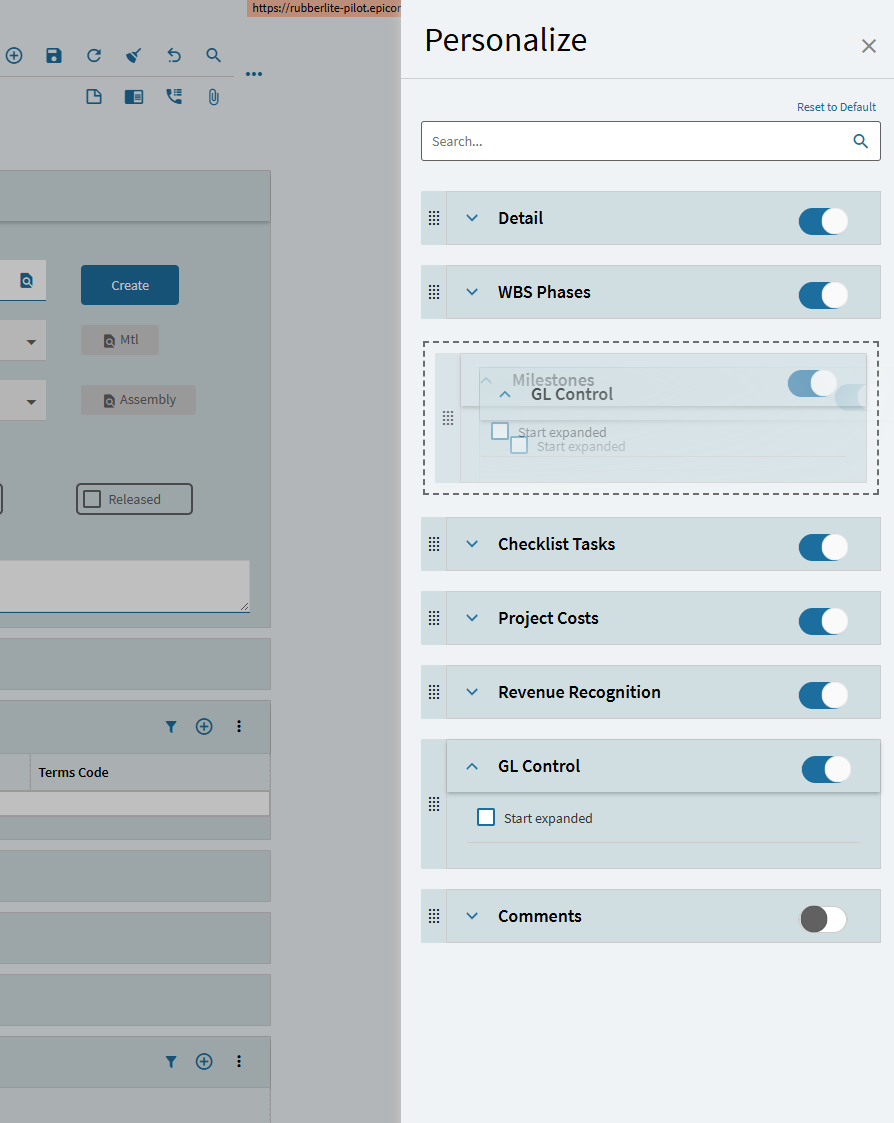Image resolution: width=894 pixels, height=1123 pixels.
Task: Click add row icon in the bottom grid header
Action: (204, 1061)
